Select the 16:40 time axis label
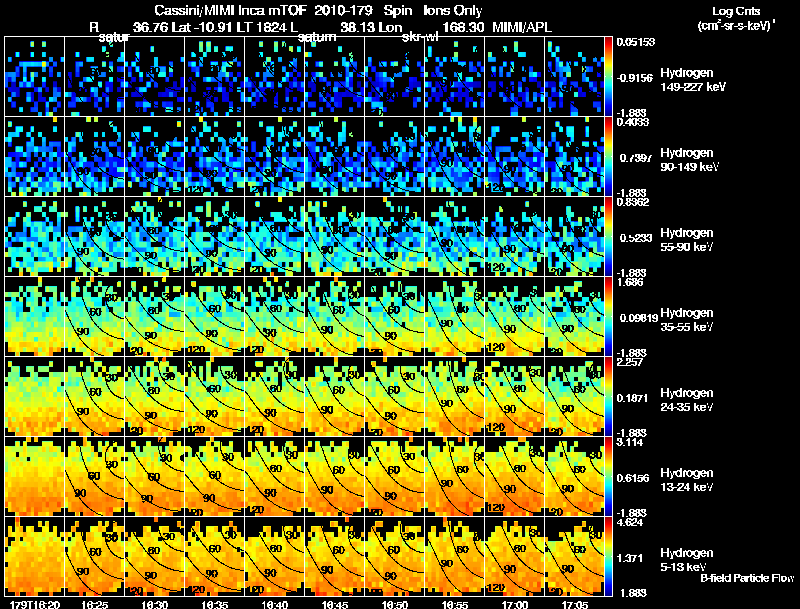This screenshot has height=609, width=800. pos(273,604)
